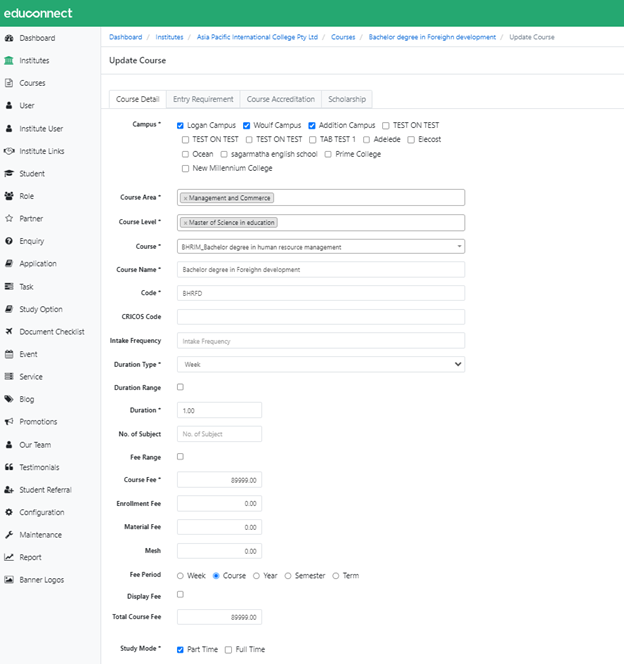Click the Testimonials quote icon
This screenshot has width=624, height=664.
tap(9, 467)
